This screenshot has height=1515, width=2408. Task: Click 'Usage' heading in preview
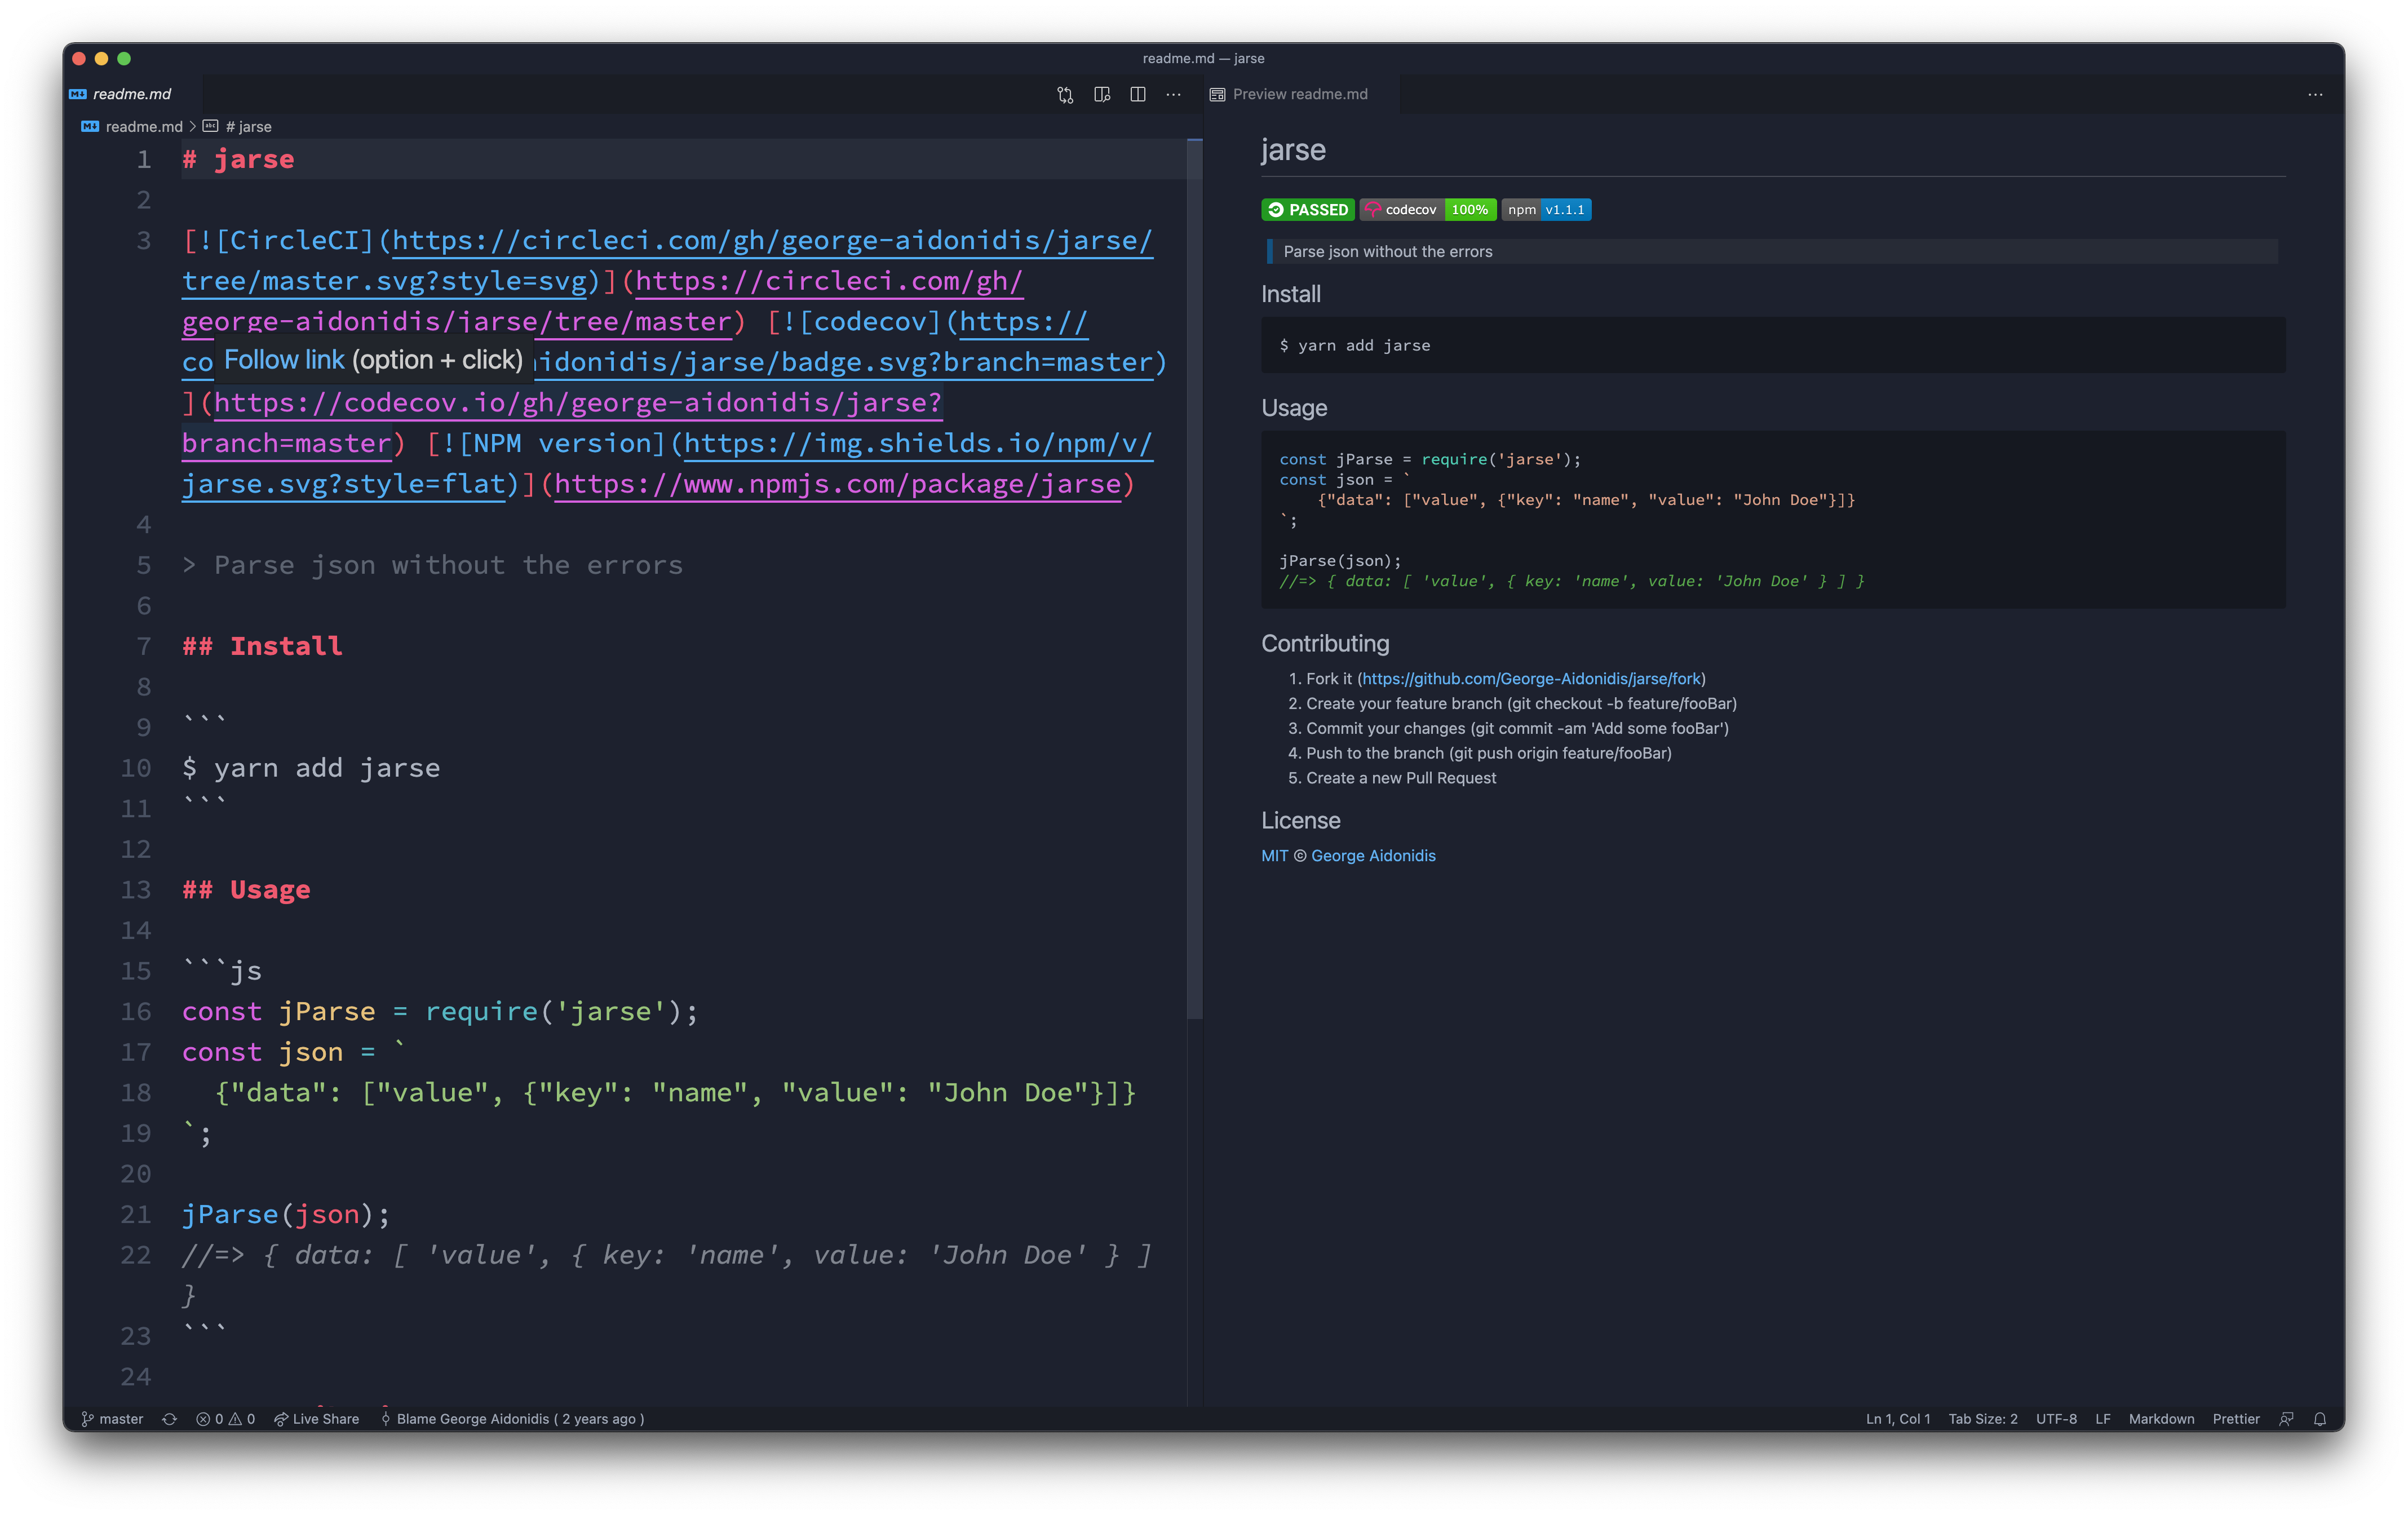1294,408
